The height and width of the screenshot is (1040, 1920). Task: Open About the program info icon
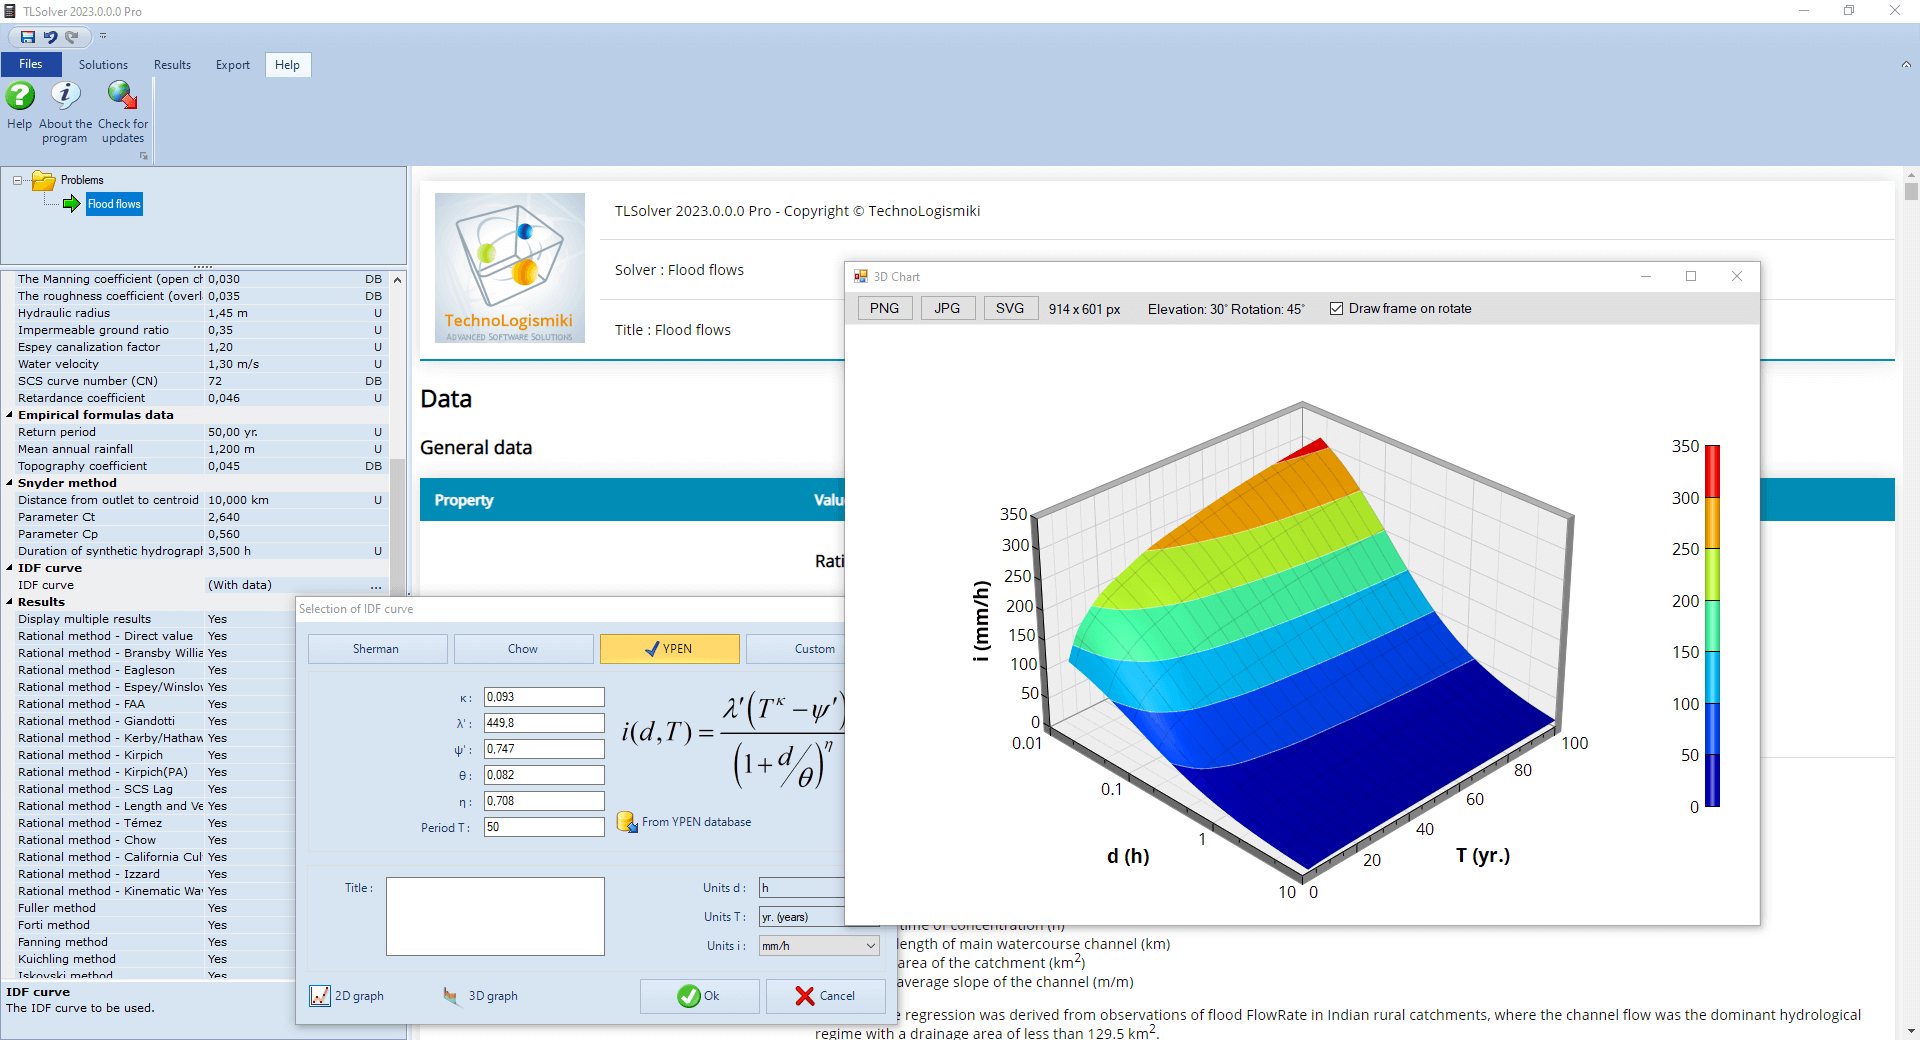[x=65, y=96]
